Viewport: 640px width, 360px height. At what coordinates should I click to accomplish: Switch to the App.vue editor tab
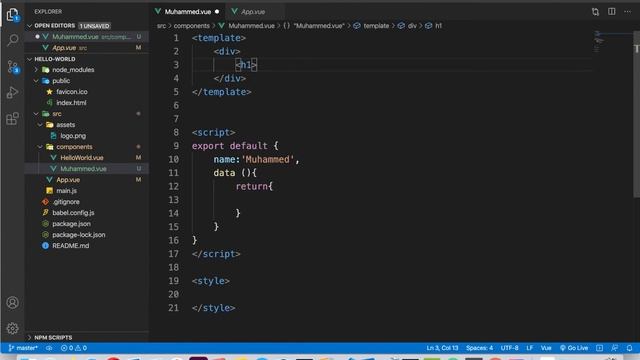coord(253,12)
